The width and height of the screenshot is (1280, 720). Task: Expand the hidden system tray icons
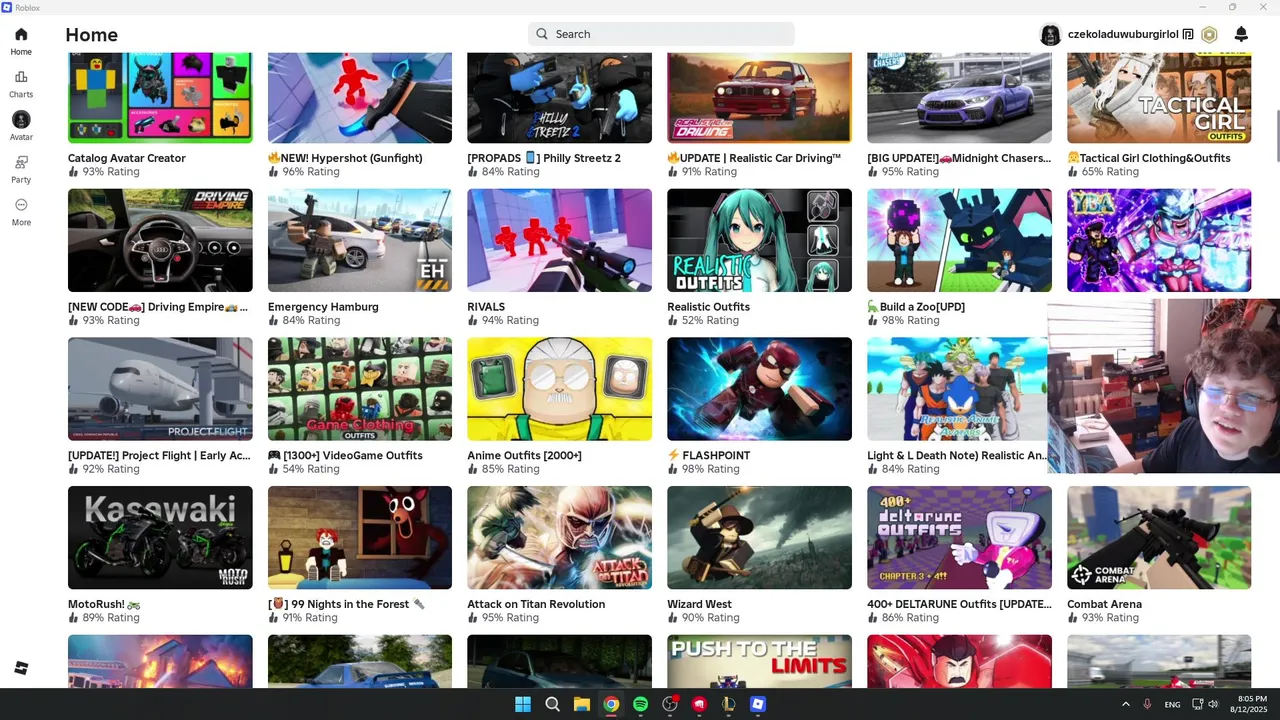pyautogui.click(x=1125, y=704)
